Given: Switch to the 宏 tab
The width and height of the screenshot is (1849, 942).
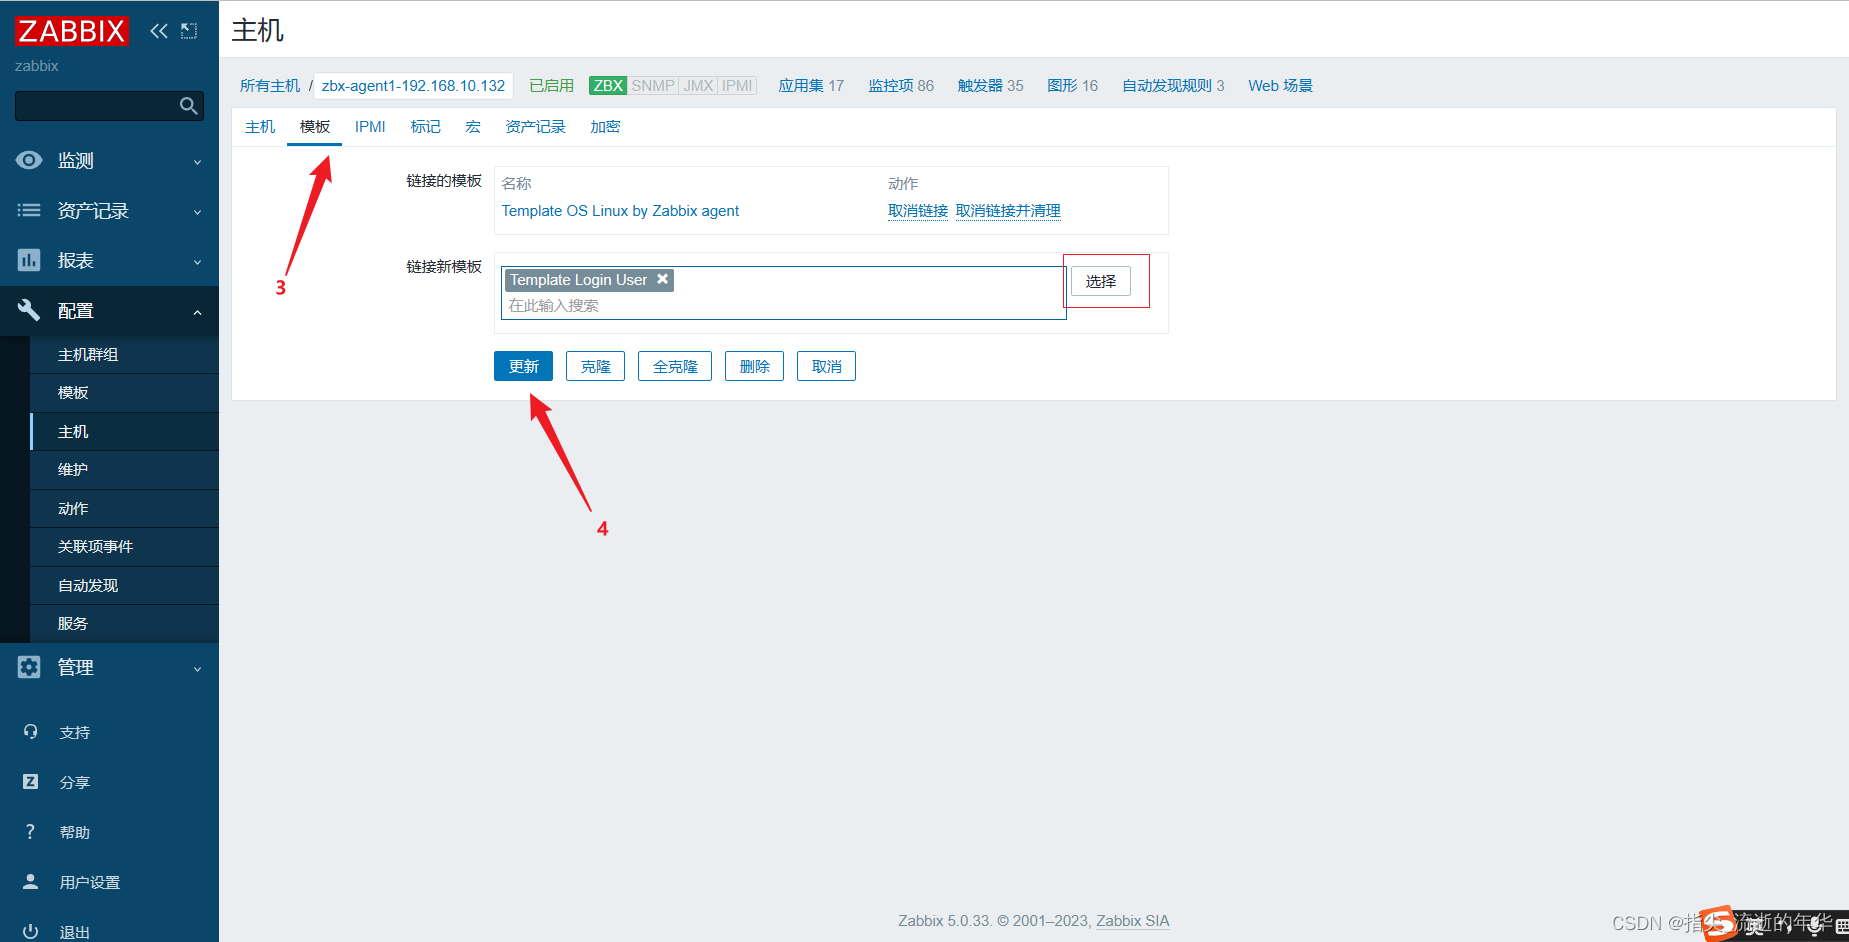Looking at the screenshot, I should 473,127.
